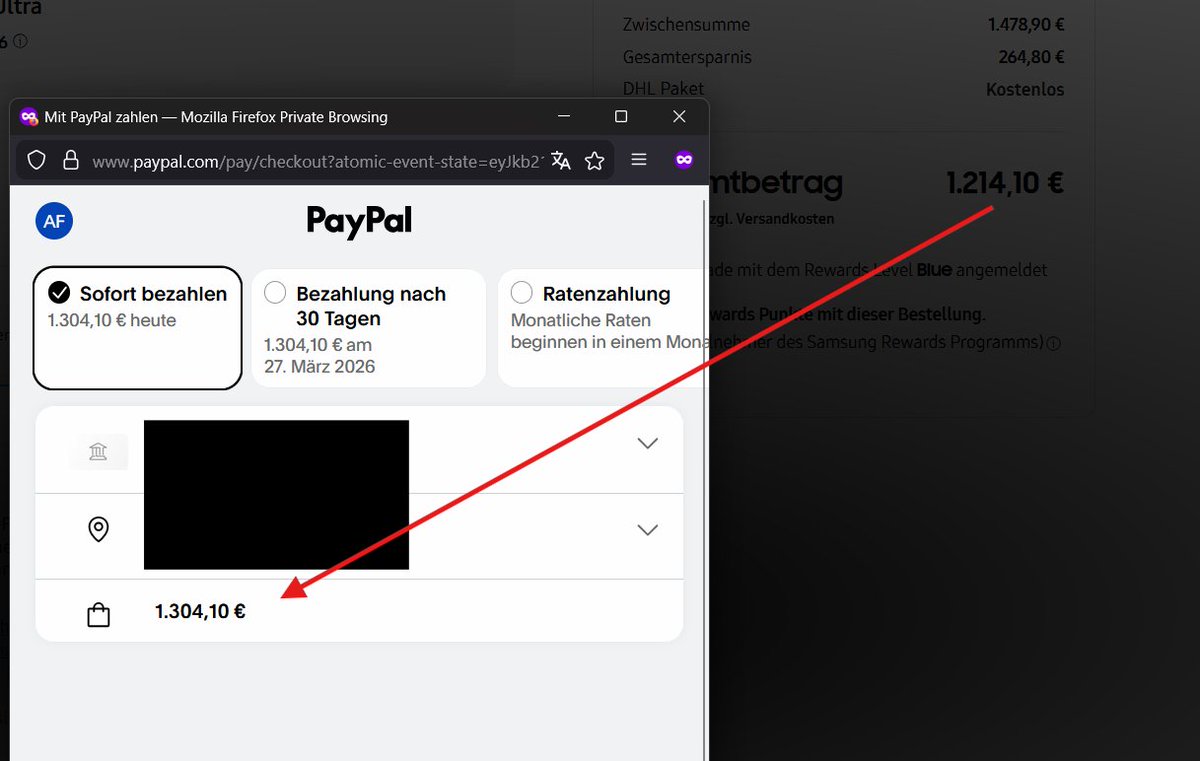
Task: Click Gesamtersparnis value 264,80 €
Action: pos(1031,57)
